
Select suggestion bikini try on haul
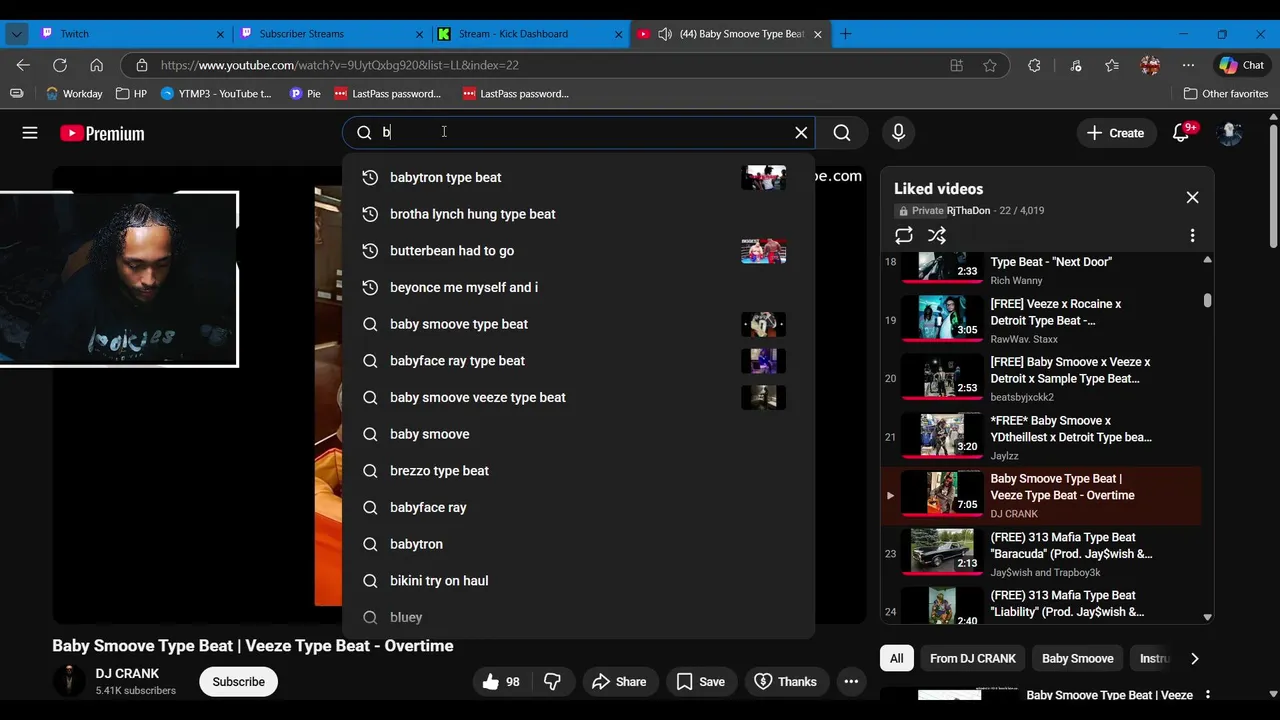(x=578, y=581)
